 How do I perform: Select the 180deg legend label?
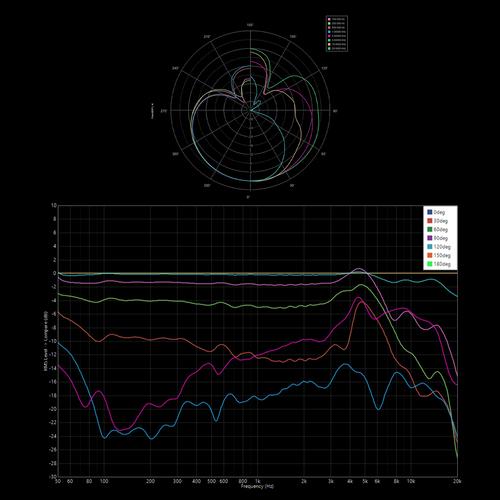pos(442,264)
